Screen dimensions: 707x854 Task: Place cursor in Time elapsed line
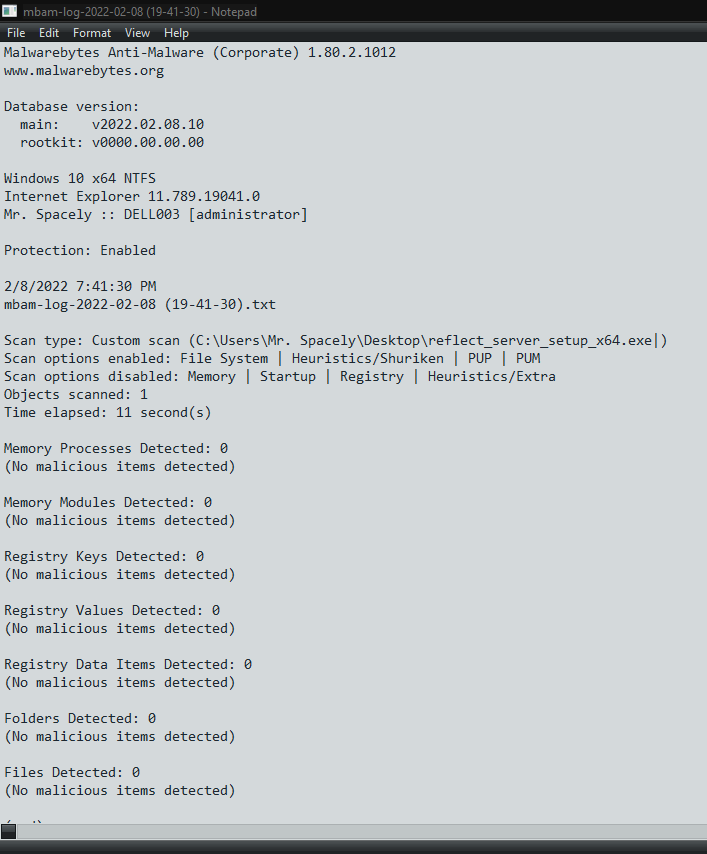[107, 412]
